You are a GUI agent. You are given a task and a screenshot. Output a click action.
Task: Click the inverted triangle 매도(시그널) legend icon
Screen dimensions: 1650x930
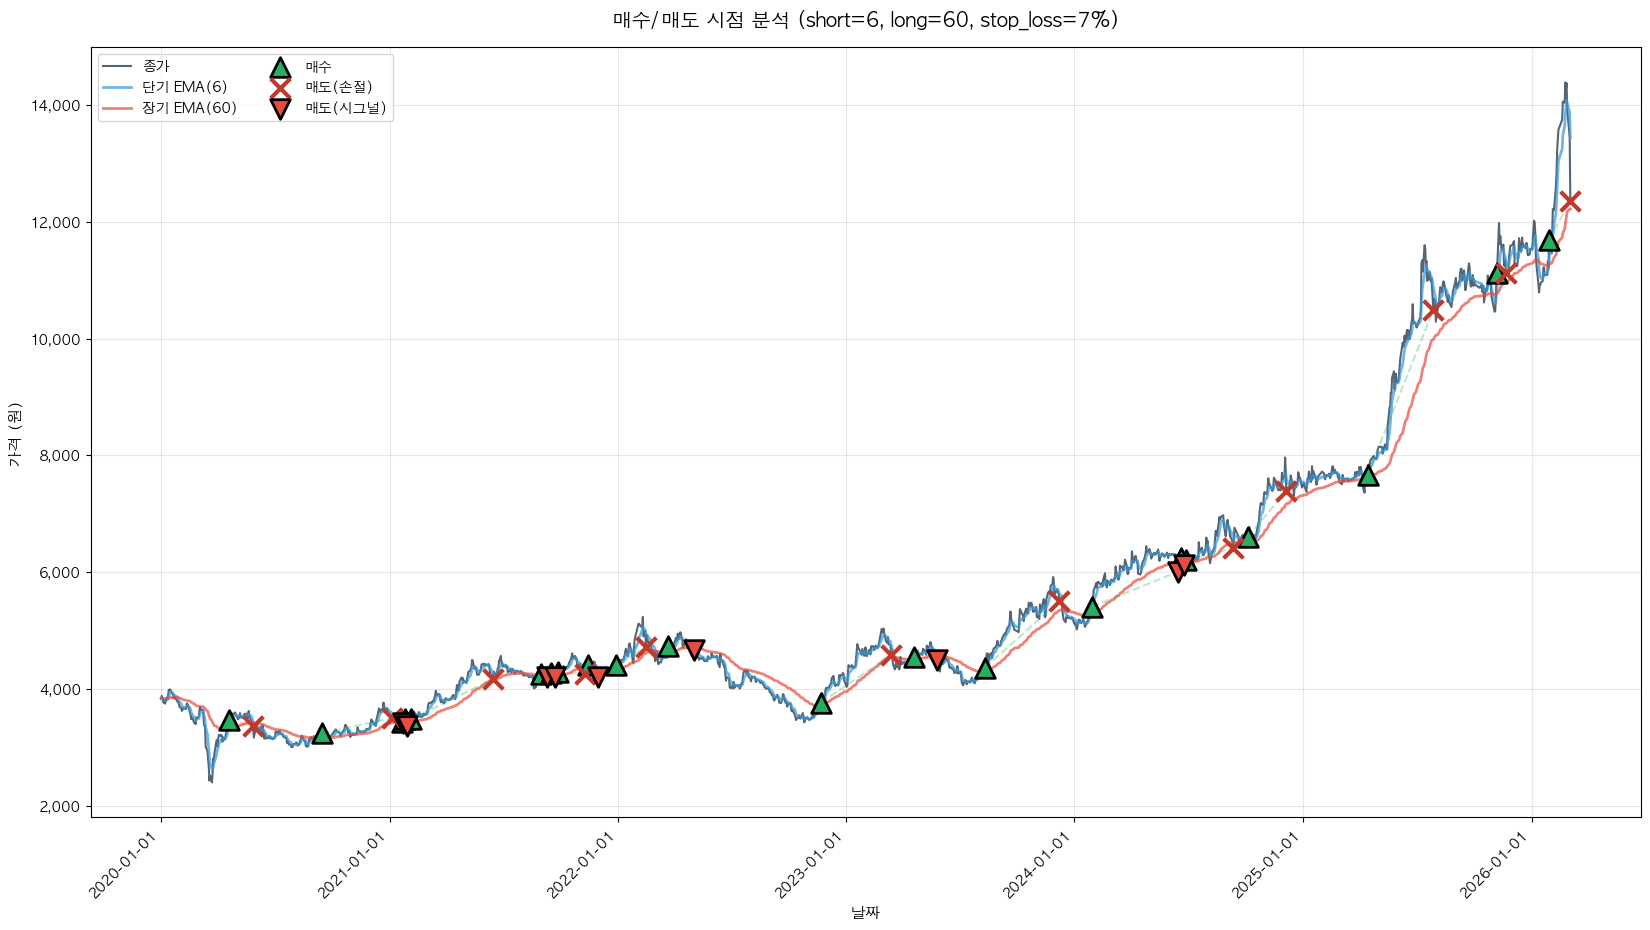click(x=280, y=108)
